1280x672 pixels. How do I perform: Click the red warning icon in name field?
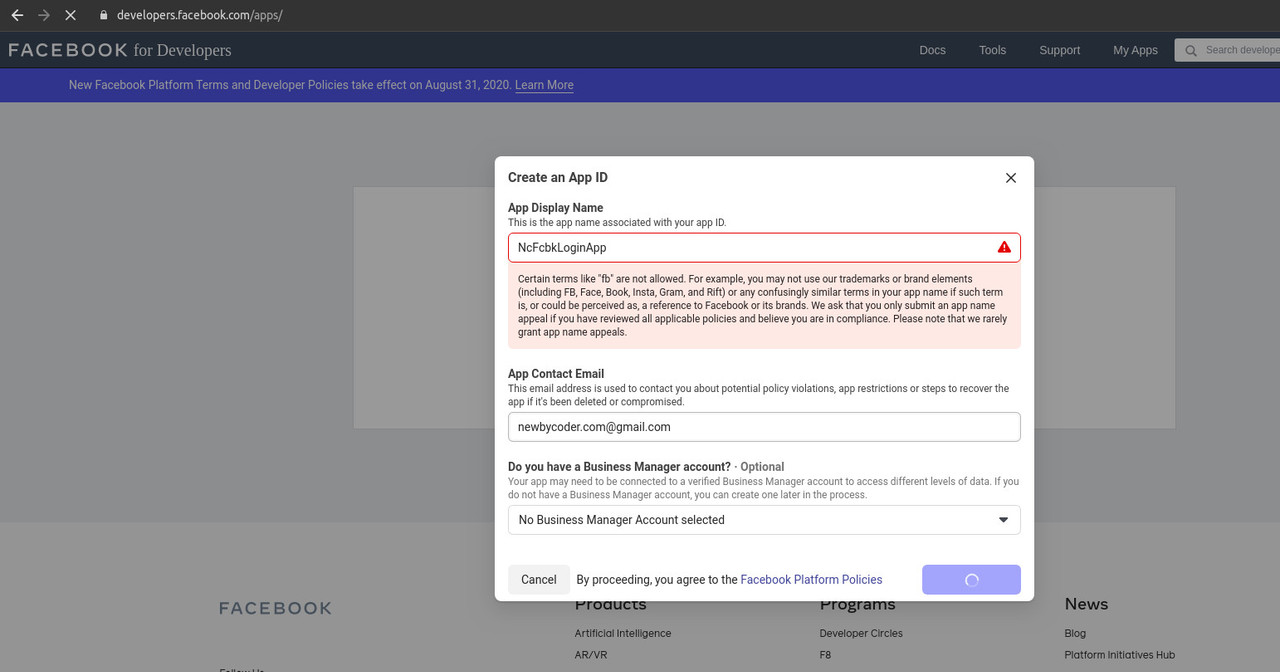(x=1004, y=247)
